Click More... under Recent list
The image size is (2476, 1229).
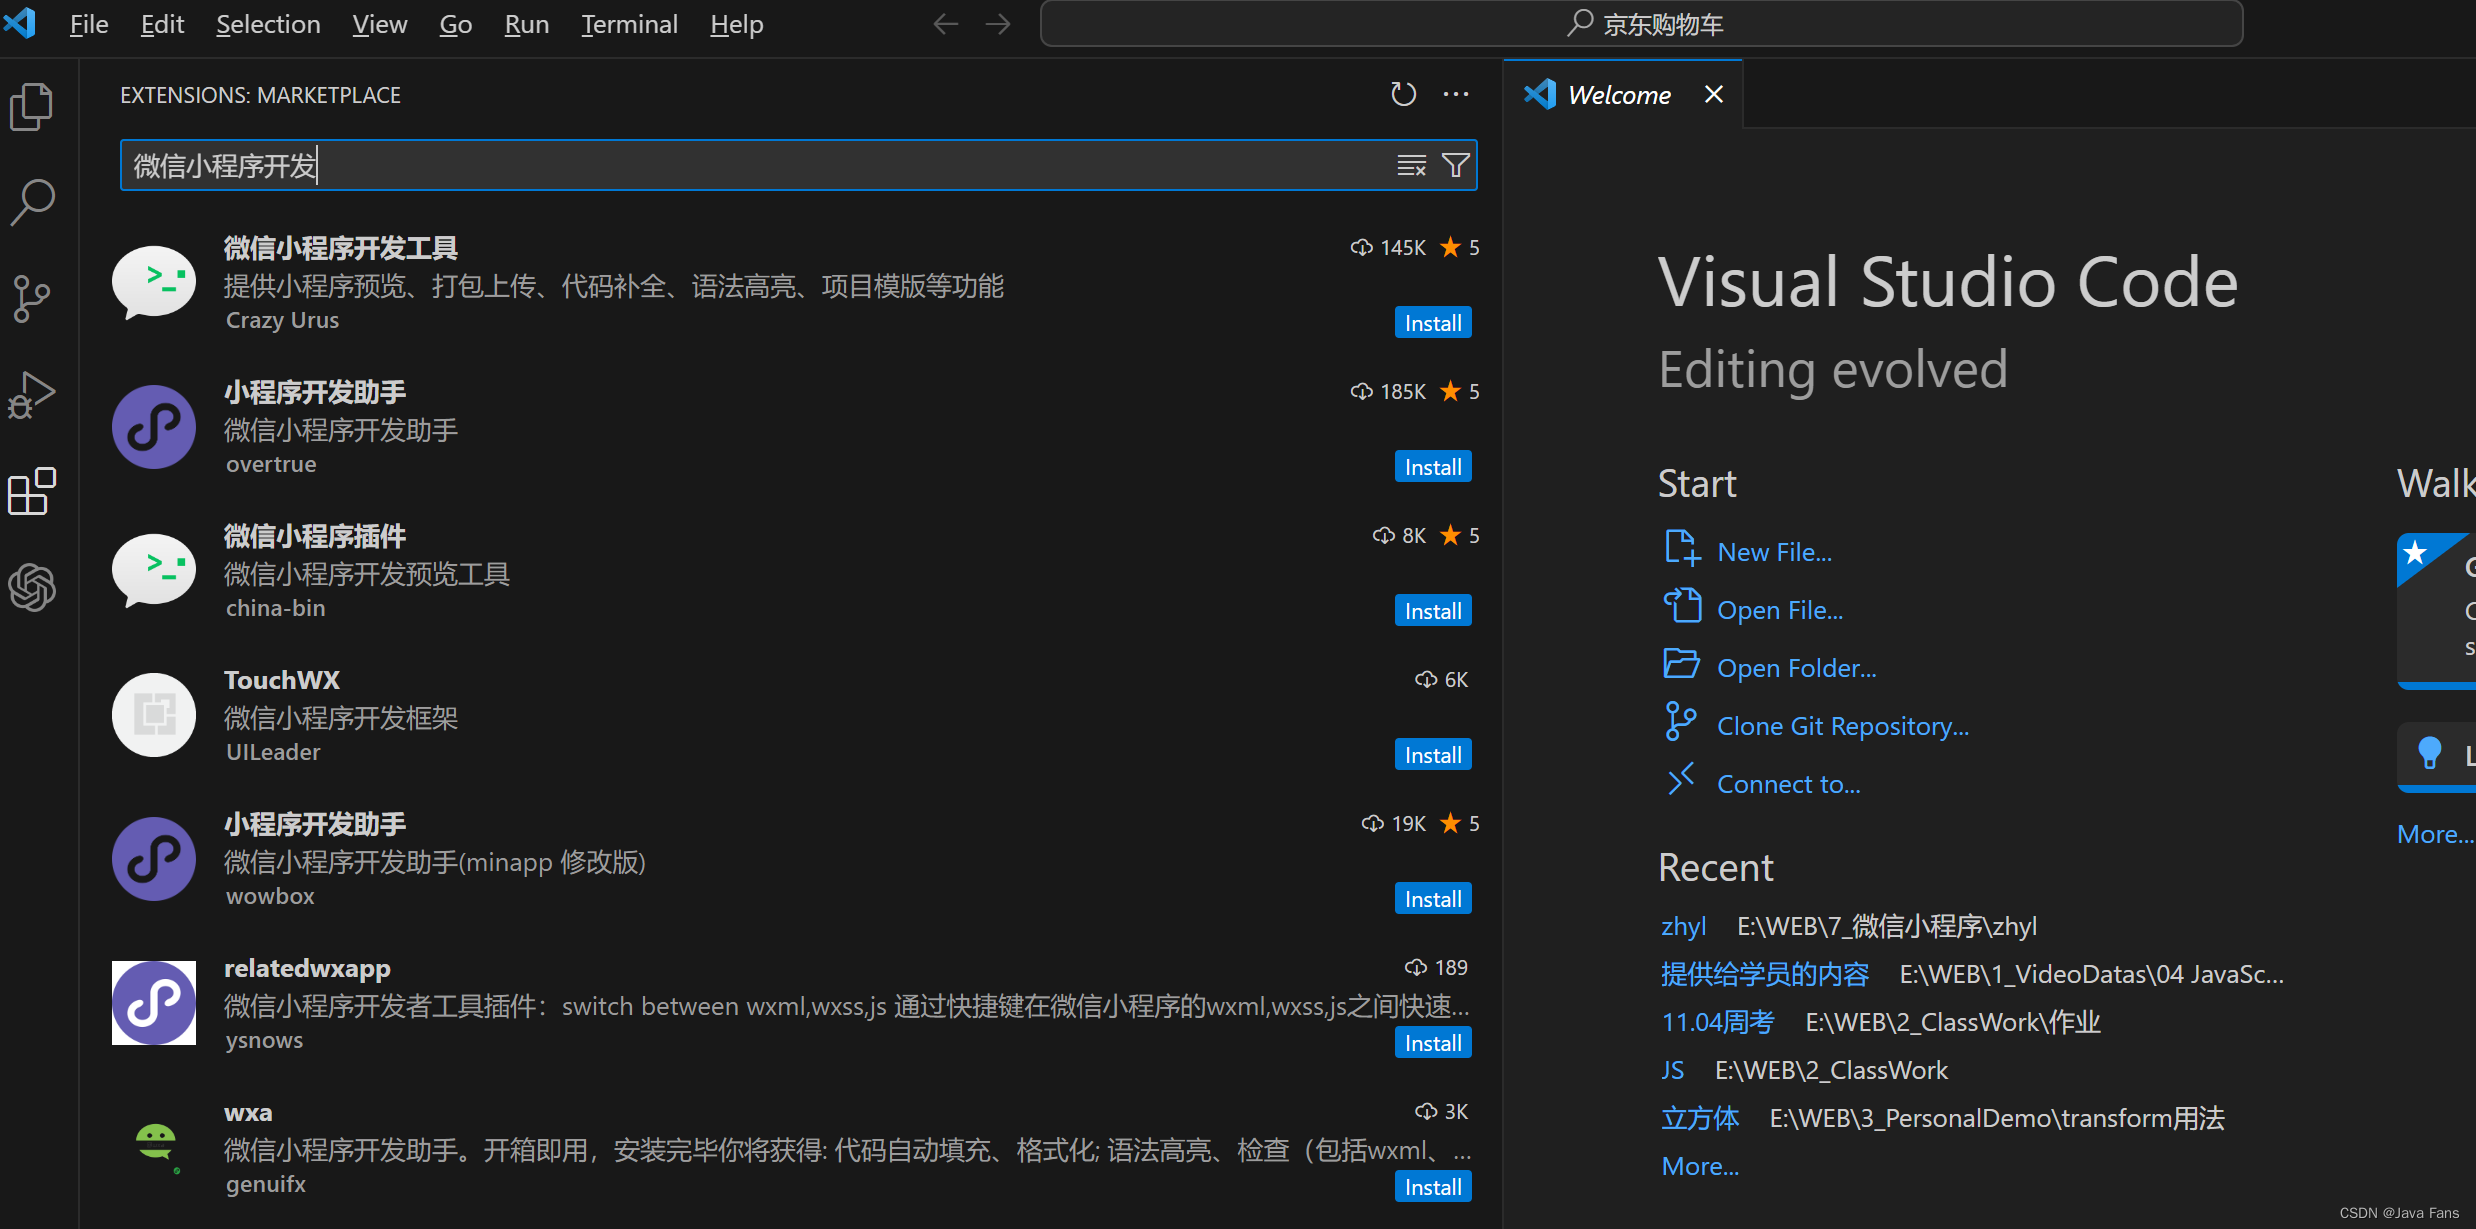(x=1700, y=1166)
